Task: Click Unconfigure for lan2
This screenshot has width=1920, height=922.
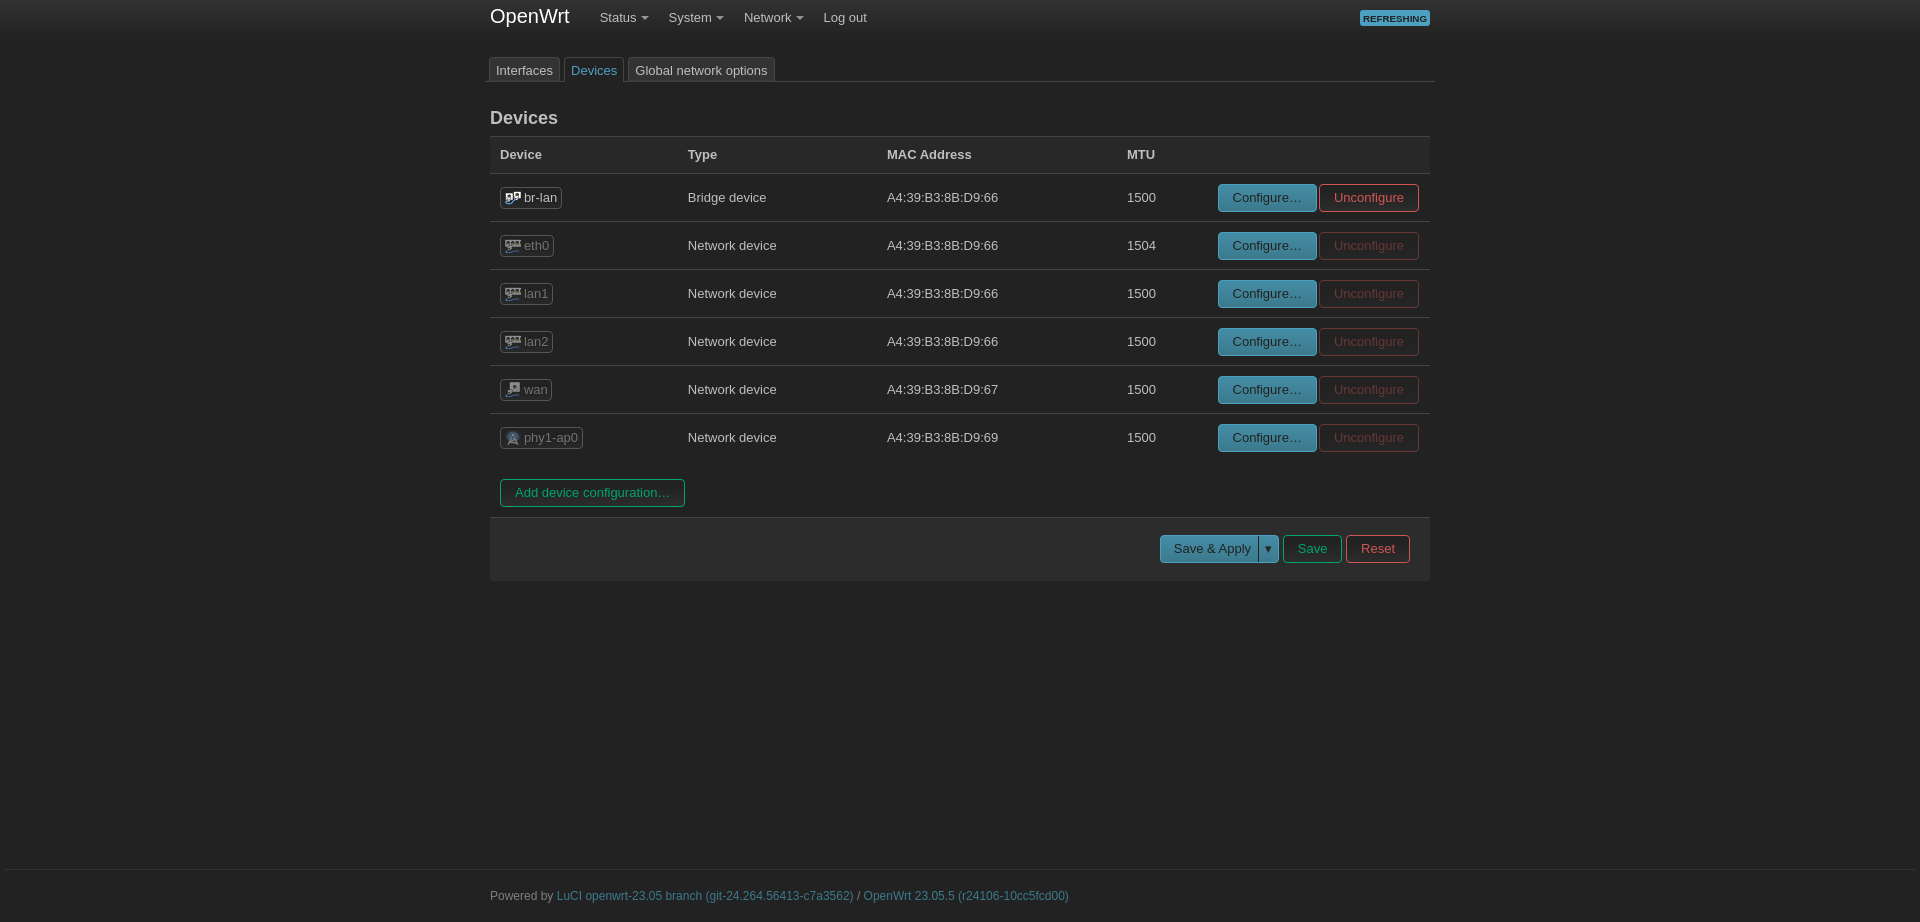Action: pos(1369,342)
